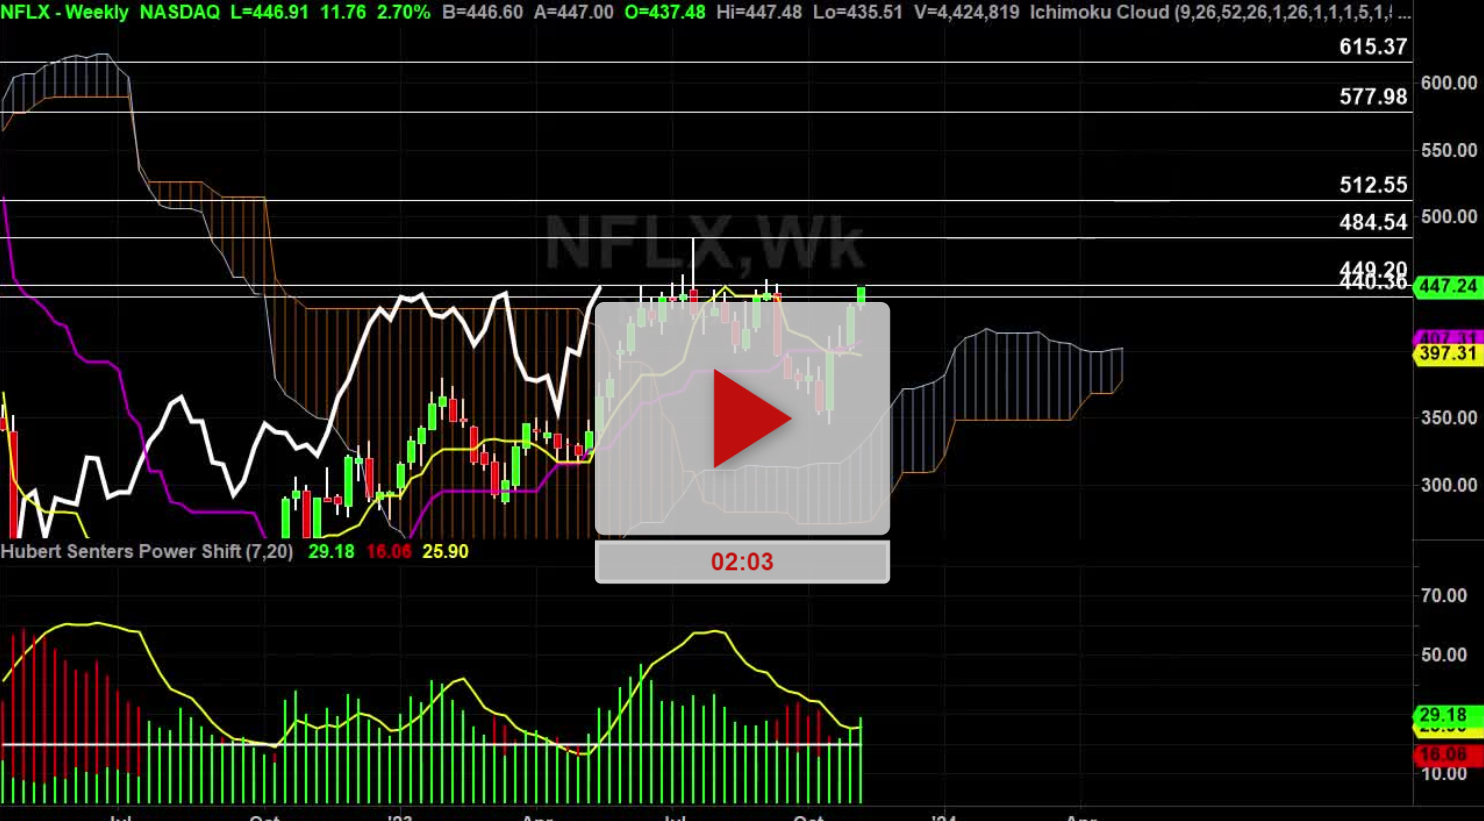Click the 02:03 video duration bar
The height and width of the screenshot is (821, 1484).
(741, 561)
